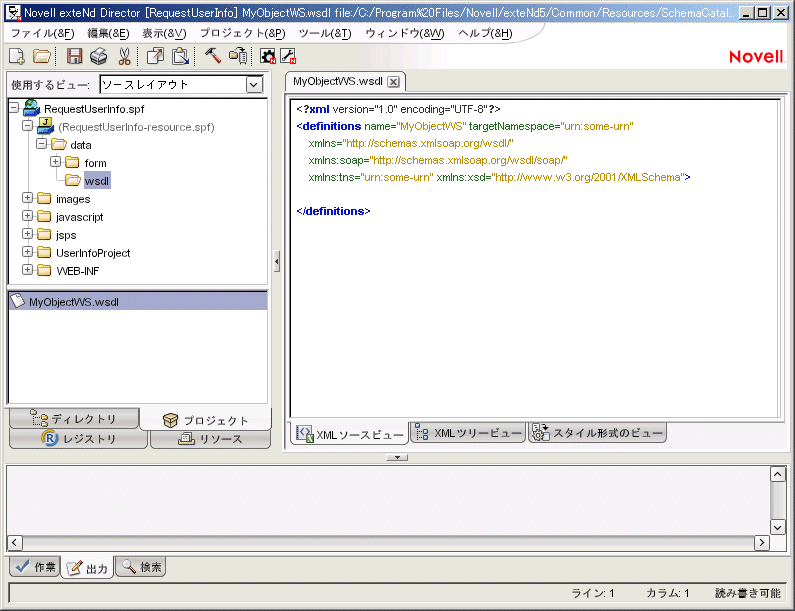Image resolution: width=795 pixels, height=611 pixels.
Task: Expand the jsps folder
Action: (x=28, y=234)
